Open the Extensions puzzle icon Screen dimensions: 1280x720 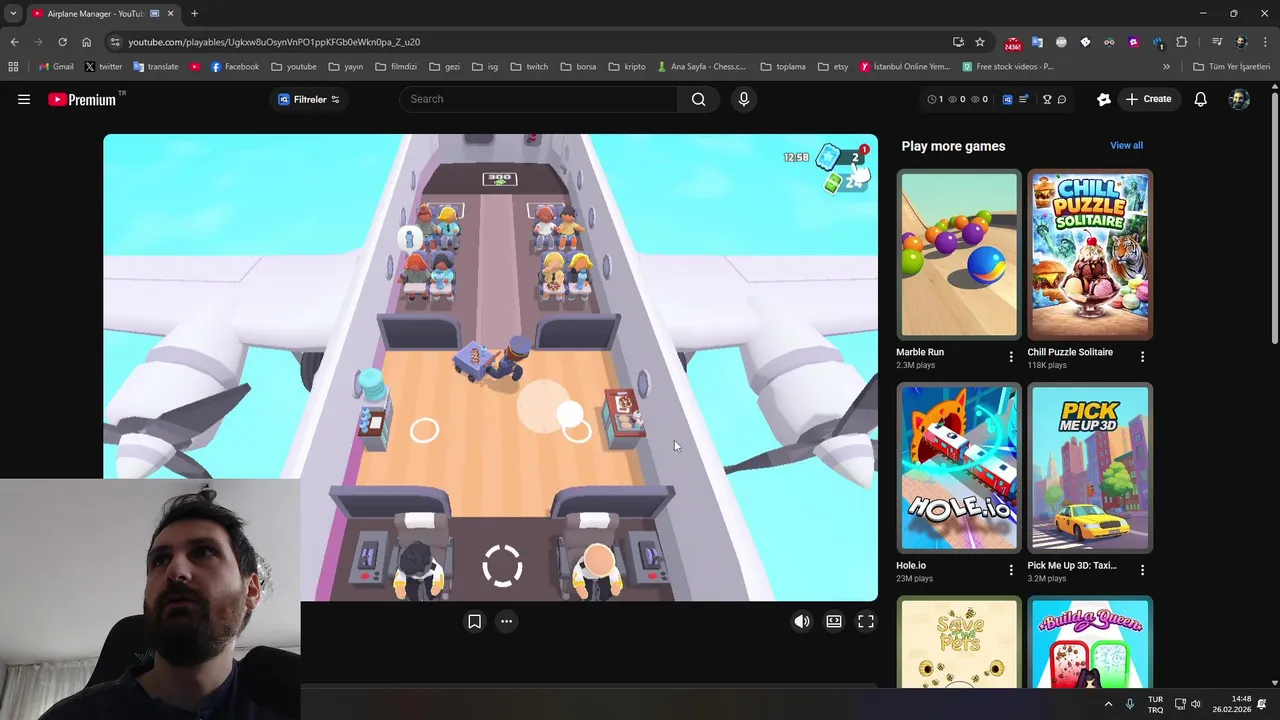(1182, 42)
